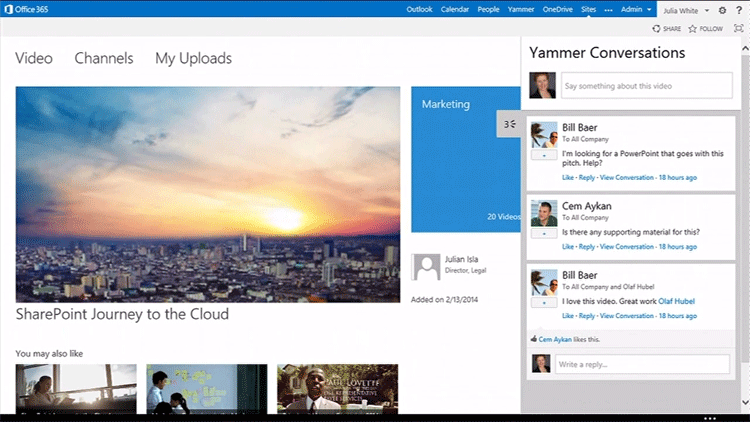Switch to the Channels tab

click(x=103, y=58)
